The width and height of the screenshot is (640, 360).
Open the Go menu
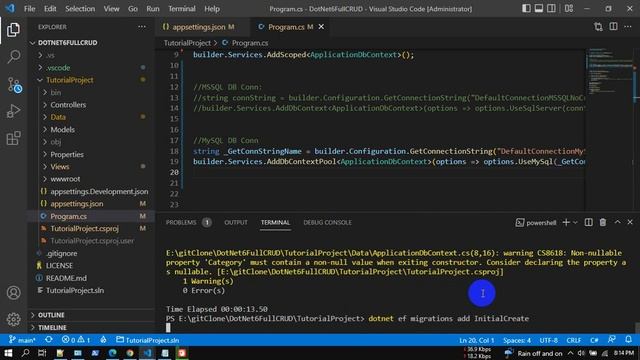tap(133, 9)
